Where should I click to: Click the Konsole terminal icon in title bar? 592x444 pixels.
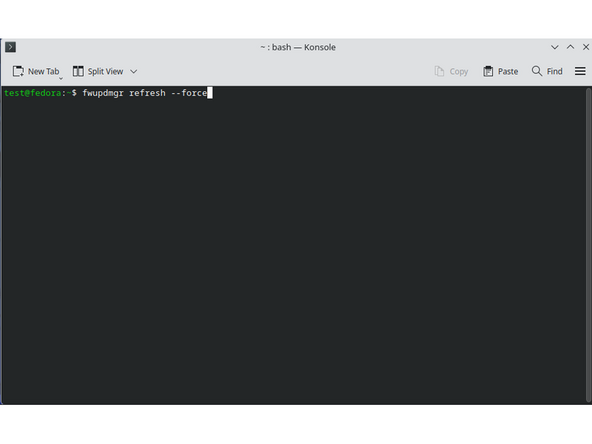click(x=10, y=47)
